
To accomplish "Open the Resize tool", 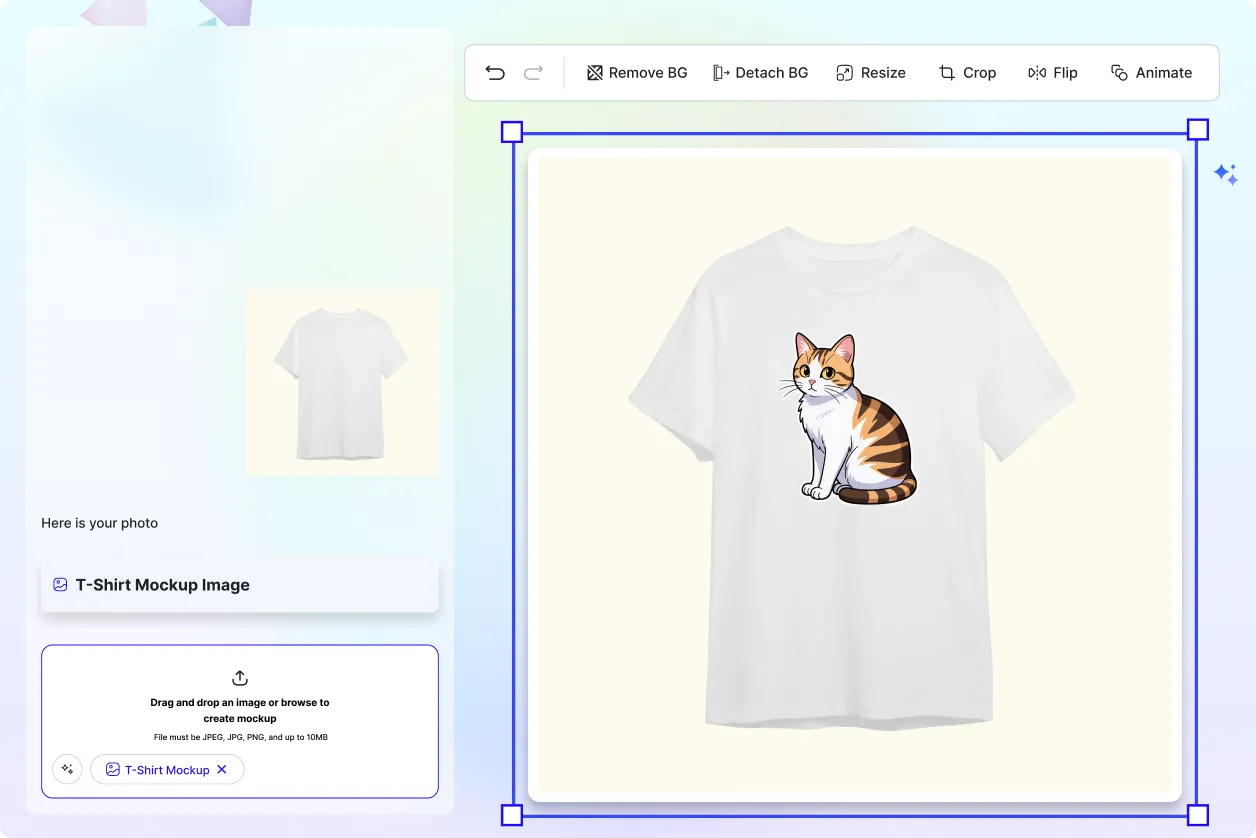I will pyautogui.click(x=870, y=72).
